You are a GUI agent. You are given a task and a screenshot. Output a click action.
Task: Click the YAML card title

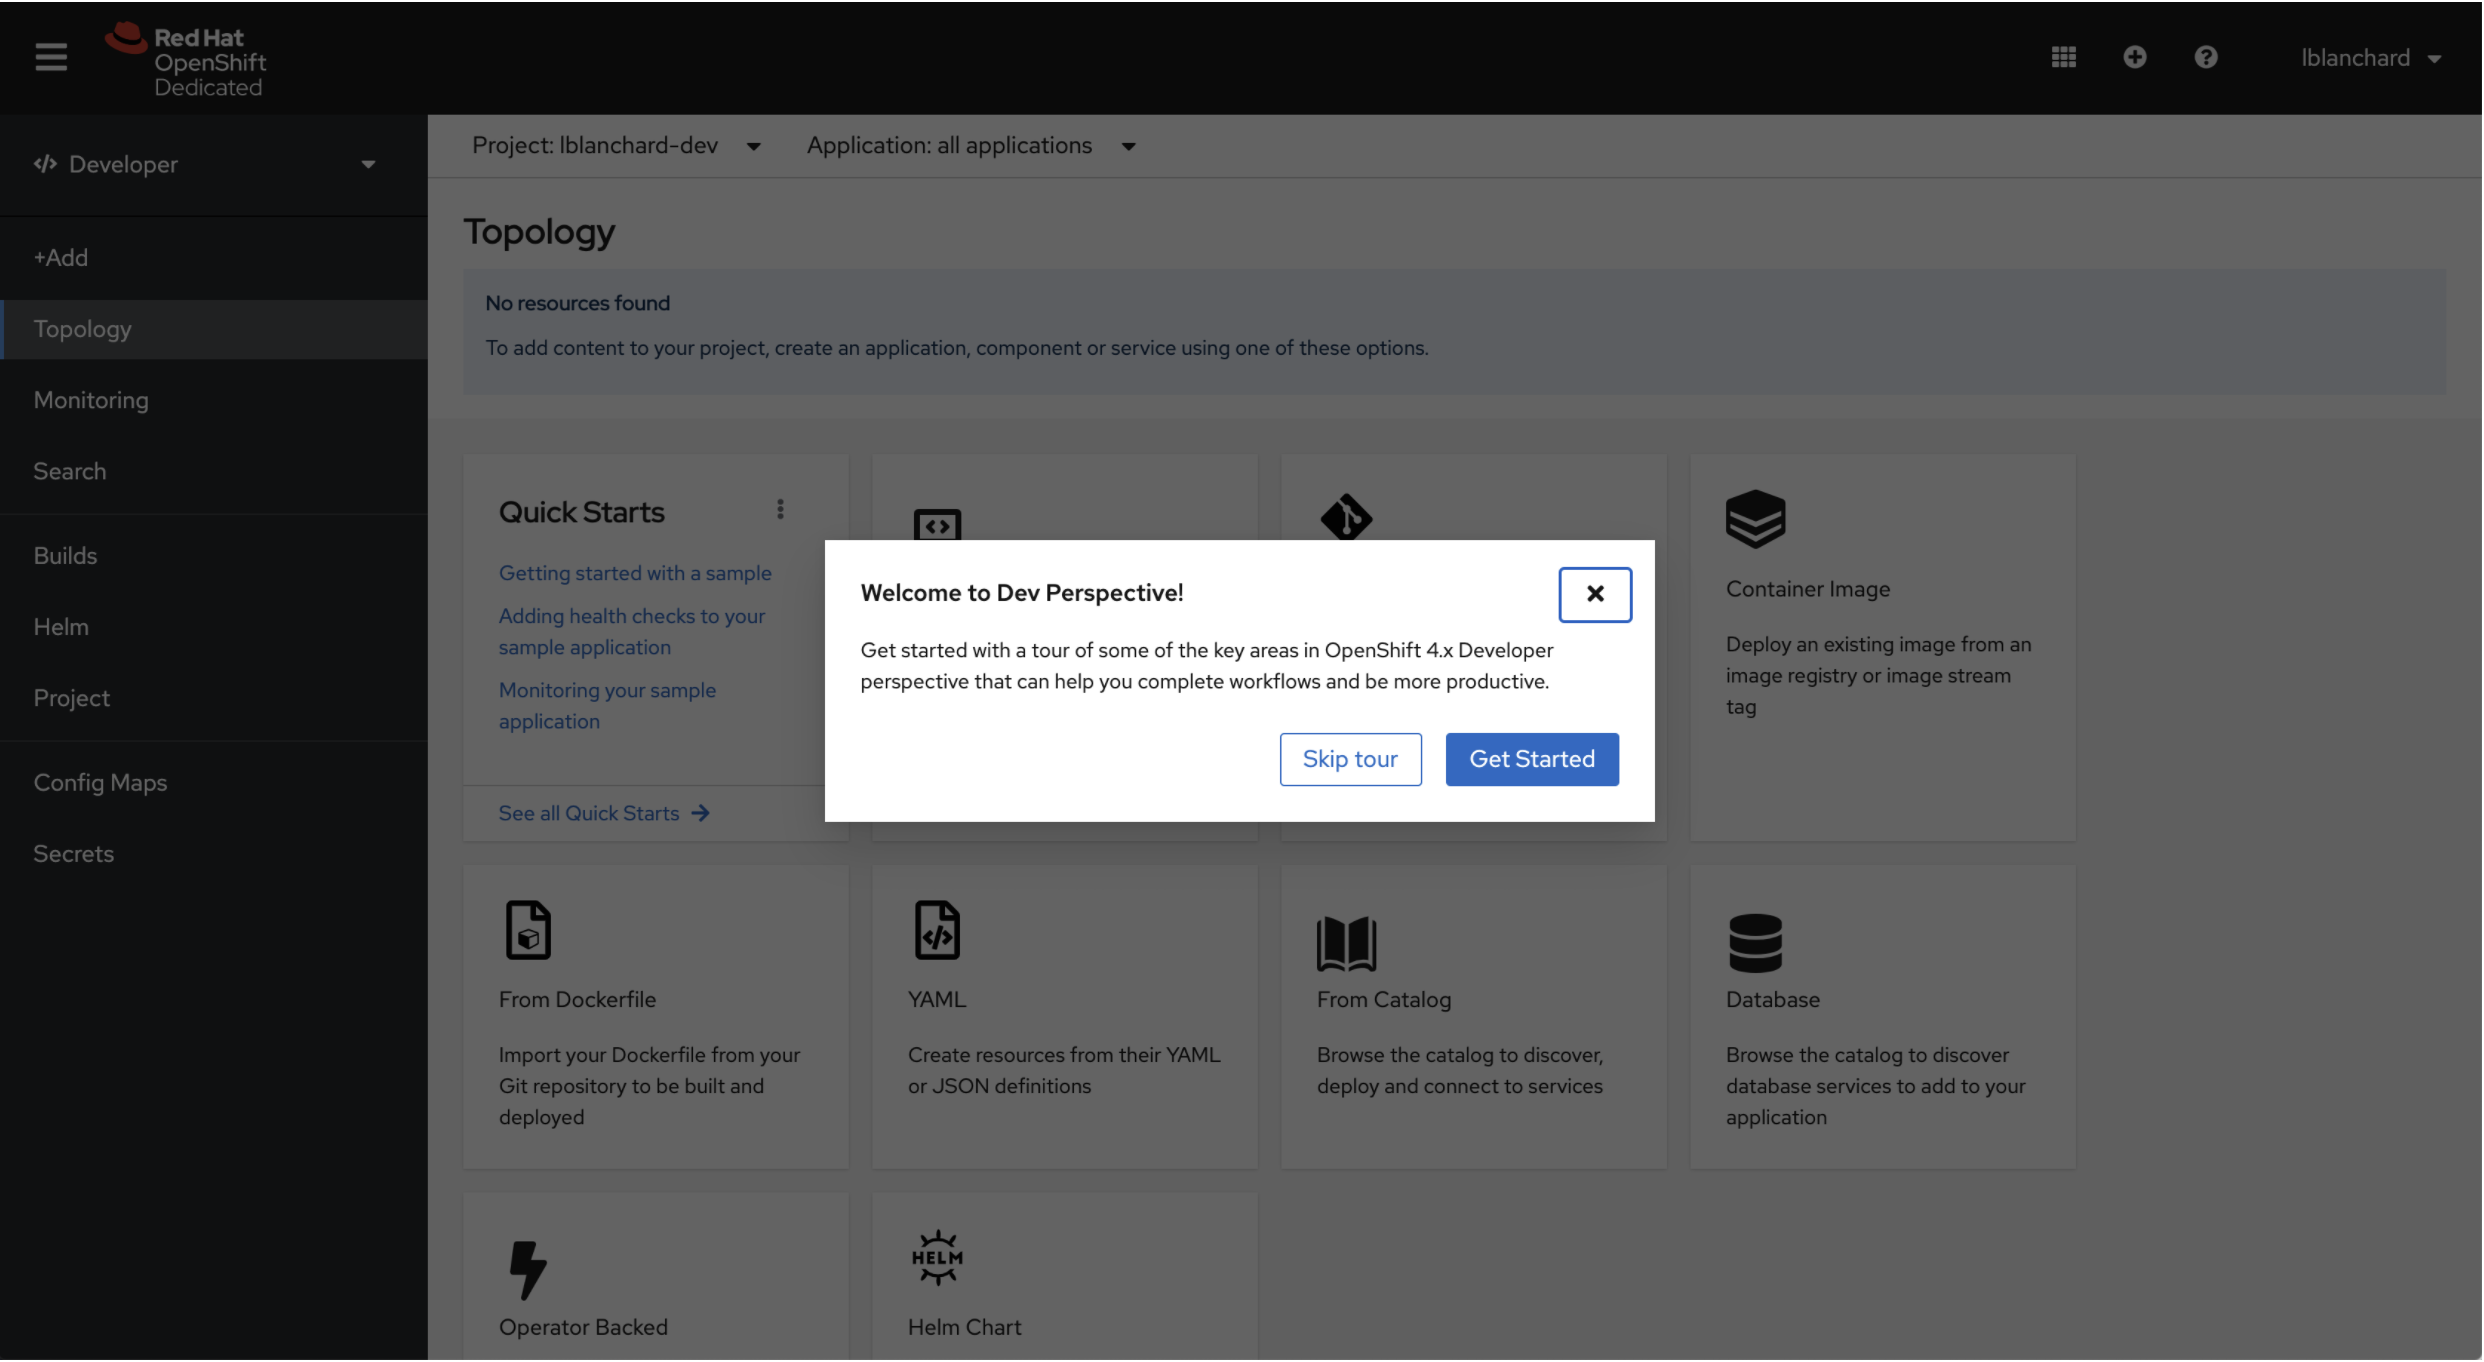pos(937,1000)
